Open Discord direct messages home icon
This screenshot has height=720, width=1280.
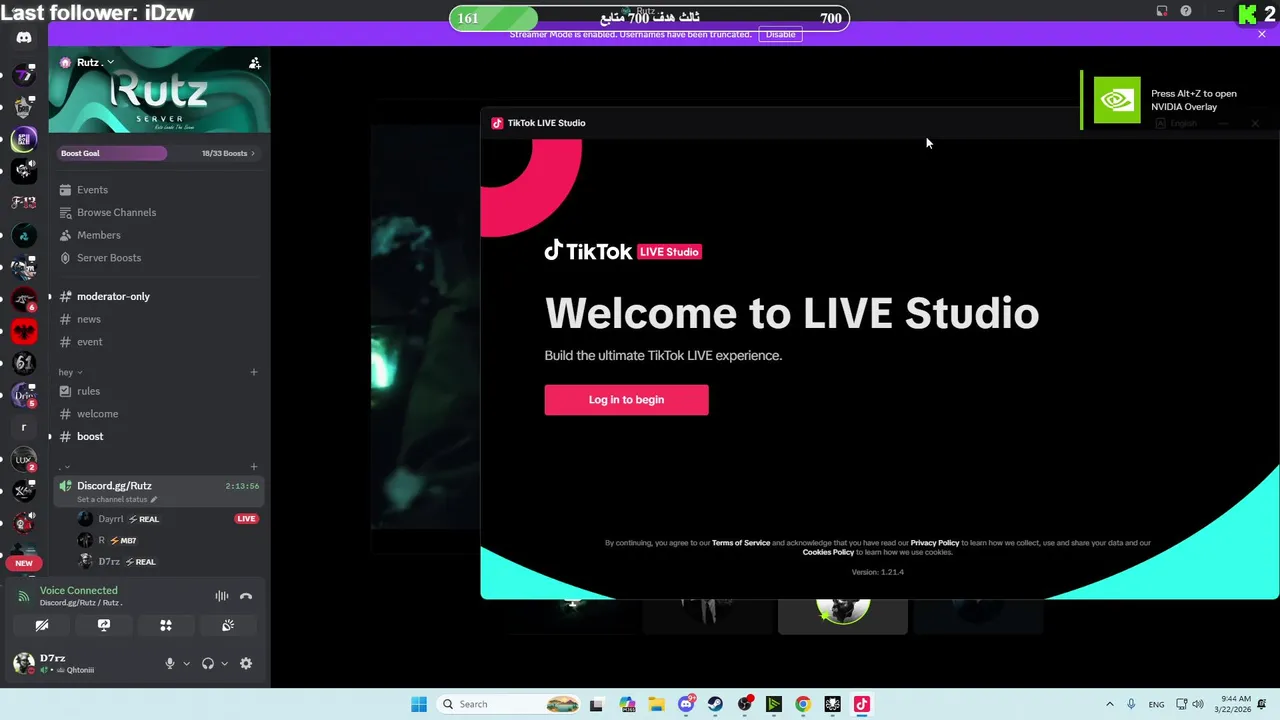tap(24, 38)
